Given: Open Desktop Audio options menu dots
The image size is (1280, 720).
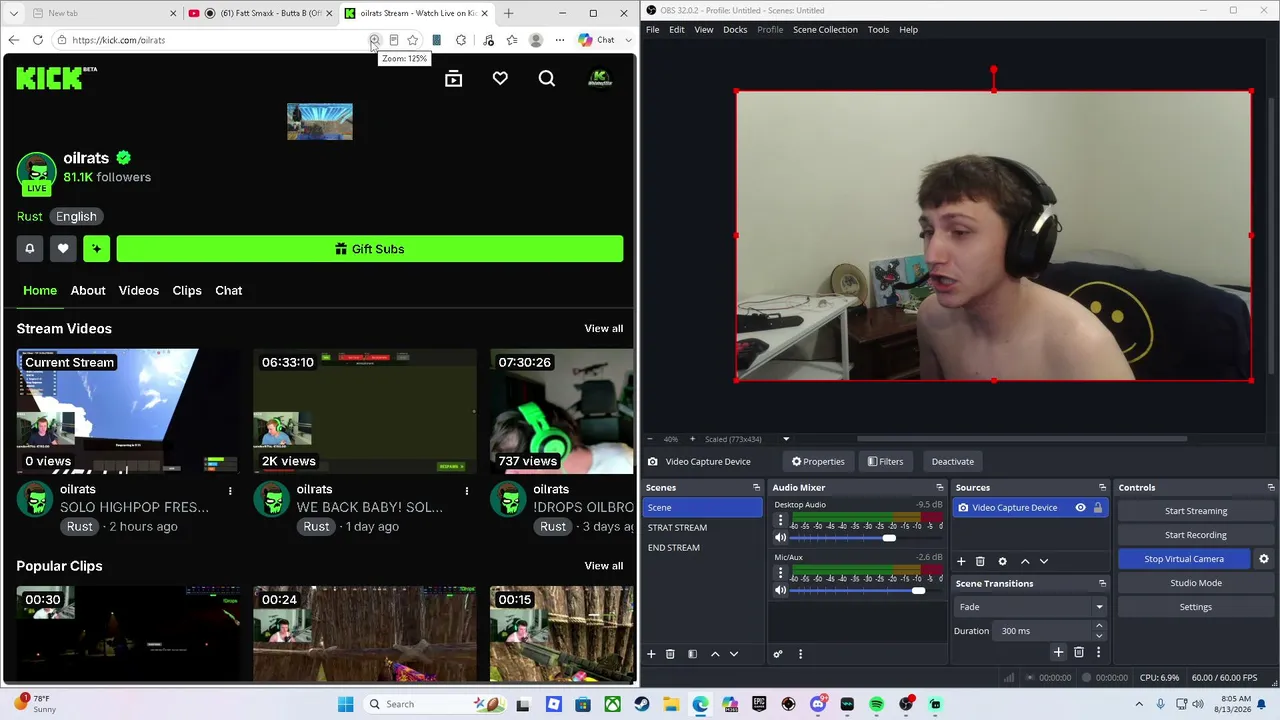Looking at the screenshot, I should [780, 520].
